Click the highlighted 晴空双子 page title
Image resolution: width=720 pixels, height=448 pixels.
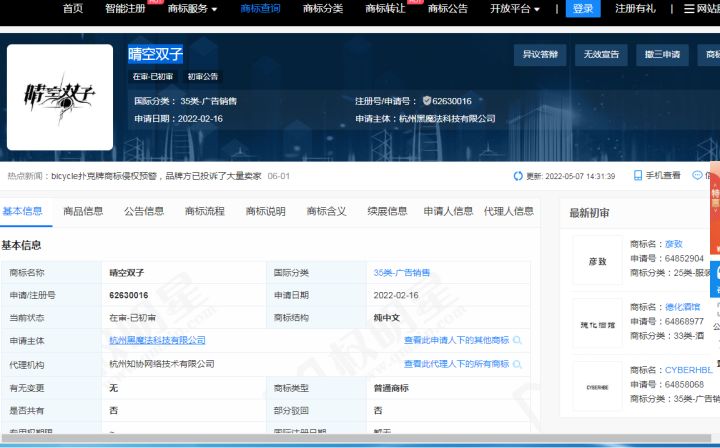point(155,54)
